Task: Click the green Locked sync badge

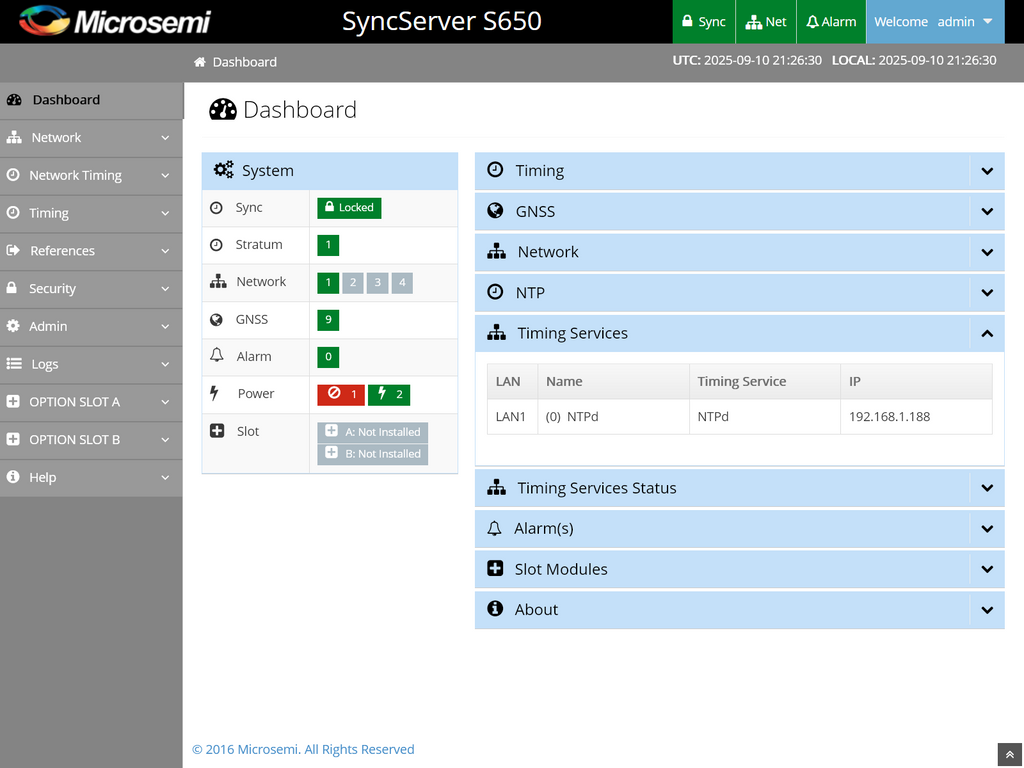Action: (349, 208)
